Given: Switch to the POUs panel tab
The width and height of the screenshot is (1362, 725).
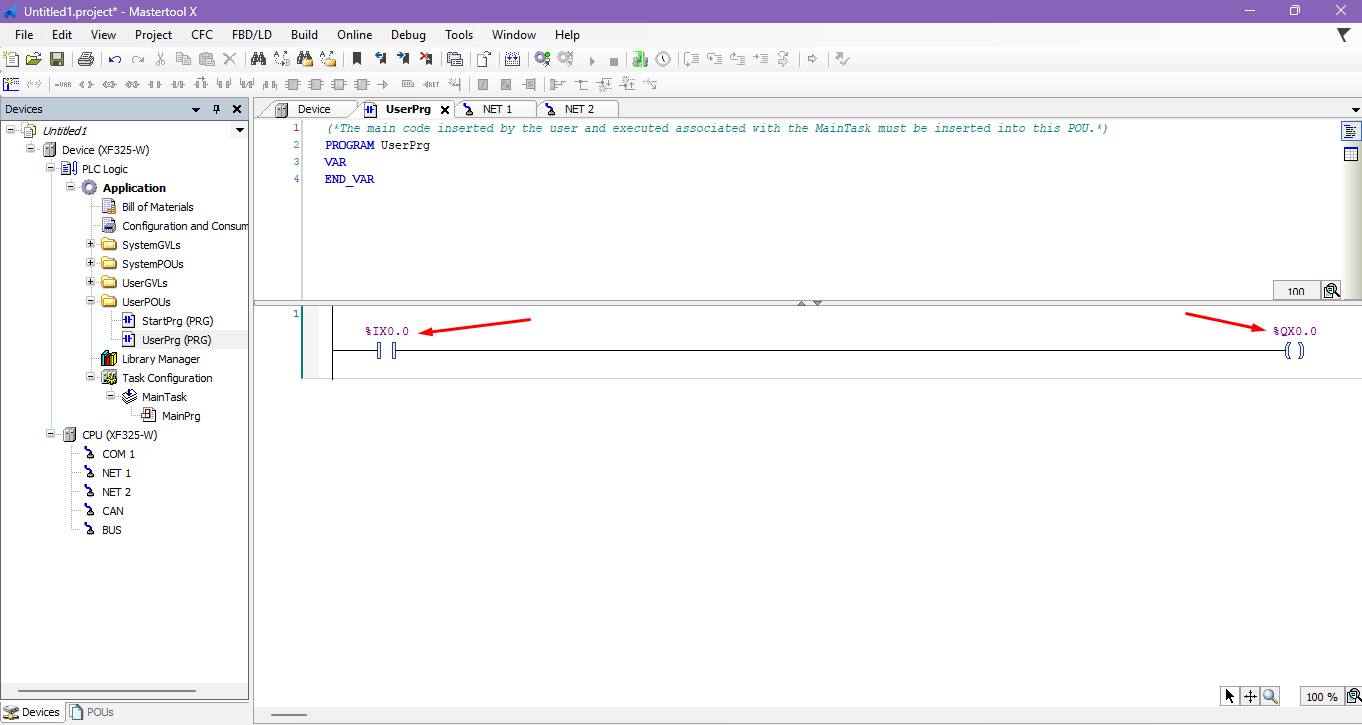Looking at the screenshot, I should (x=92, y=712).
